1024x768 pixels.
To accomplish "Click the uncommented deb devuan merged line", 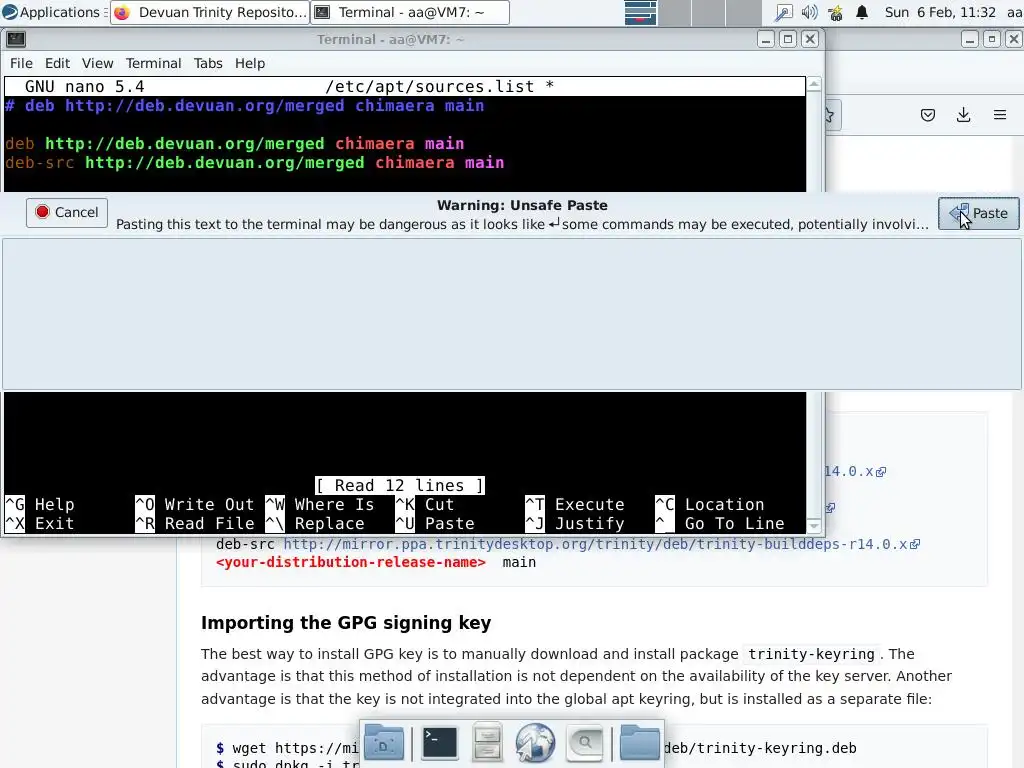I will [x=234, y=144].
